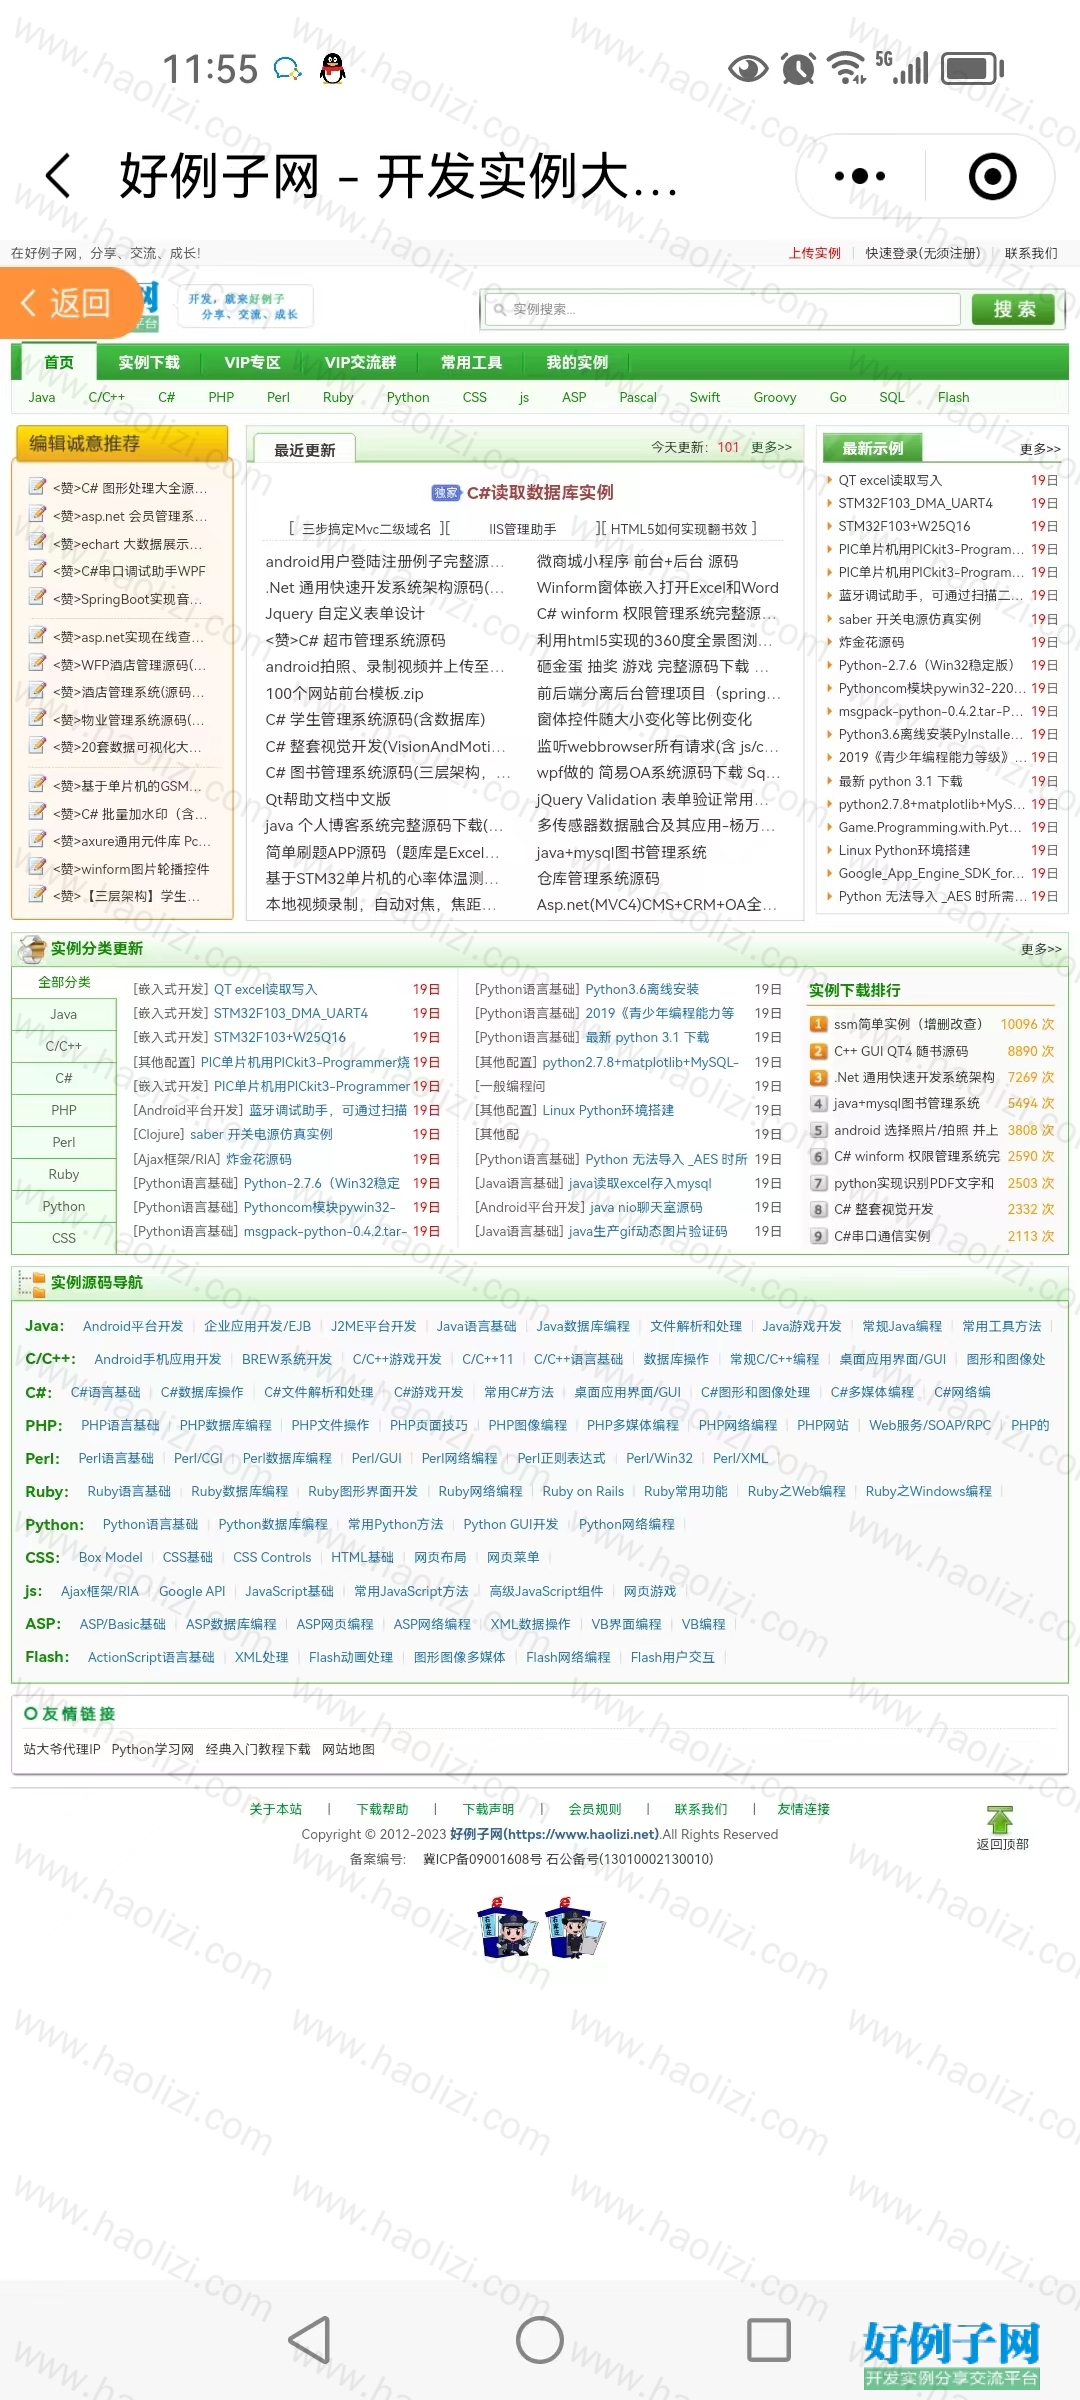Image resolution: width=1080 pixels, height=2400 pixels.
Task: Select Groovy in the language sub-menu
Action: (775, 397)
